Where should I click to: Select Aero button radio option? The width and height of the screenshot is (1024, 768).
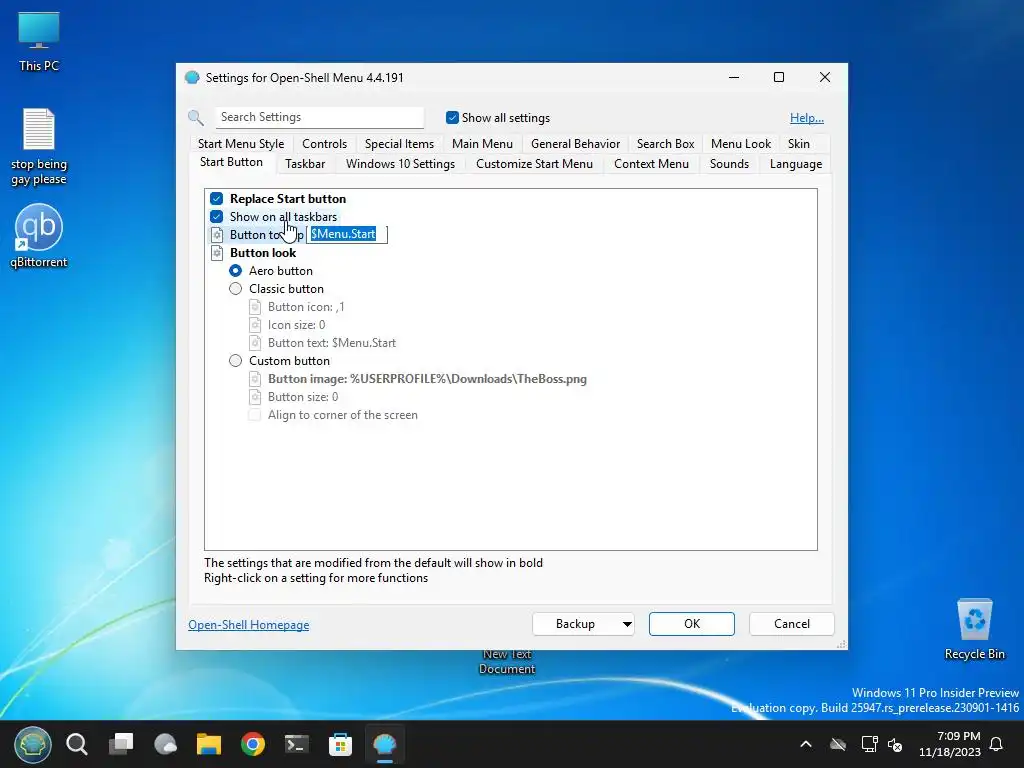[x=235, y=271]
